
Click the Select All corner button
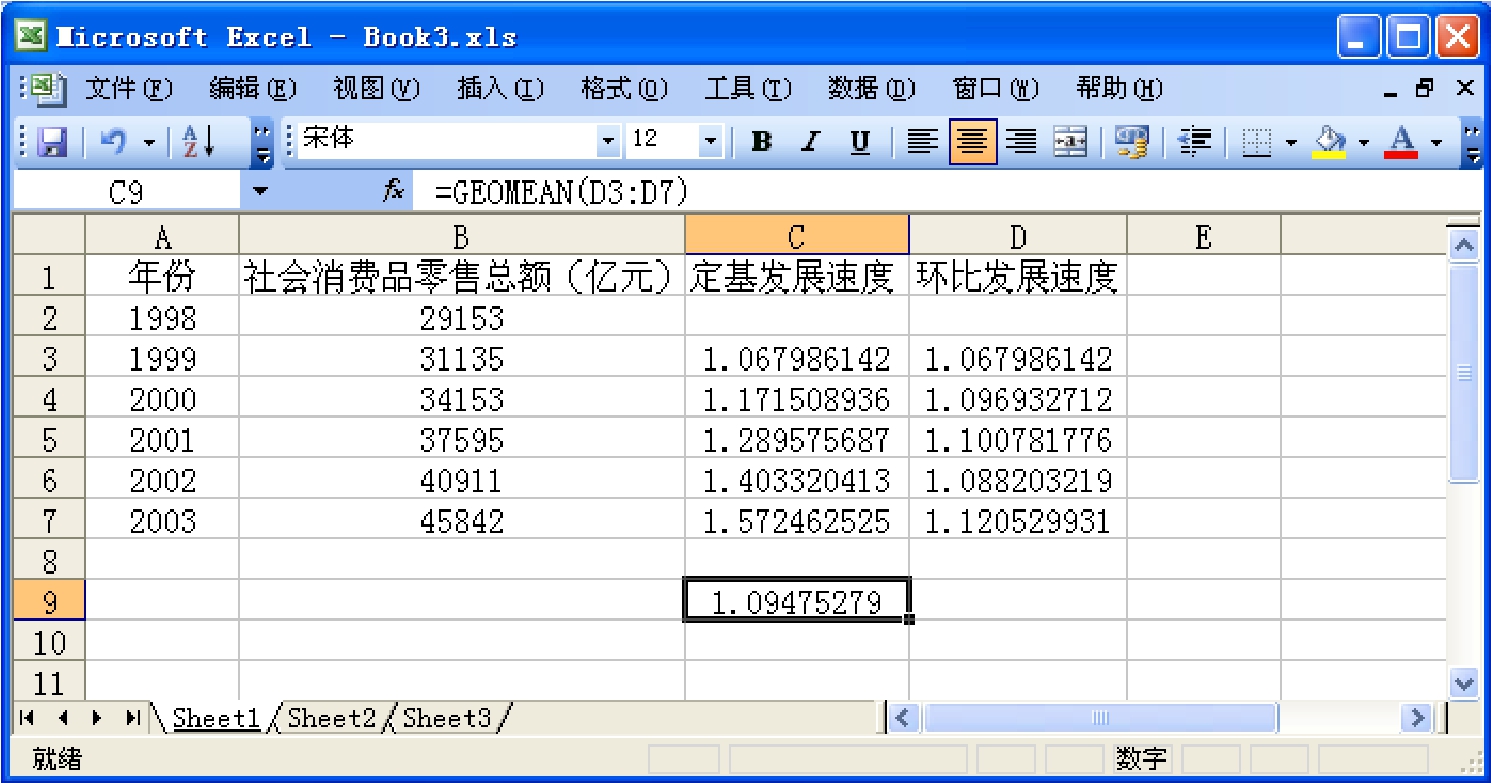(49, 236)
